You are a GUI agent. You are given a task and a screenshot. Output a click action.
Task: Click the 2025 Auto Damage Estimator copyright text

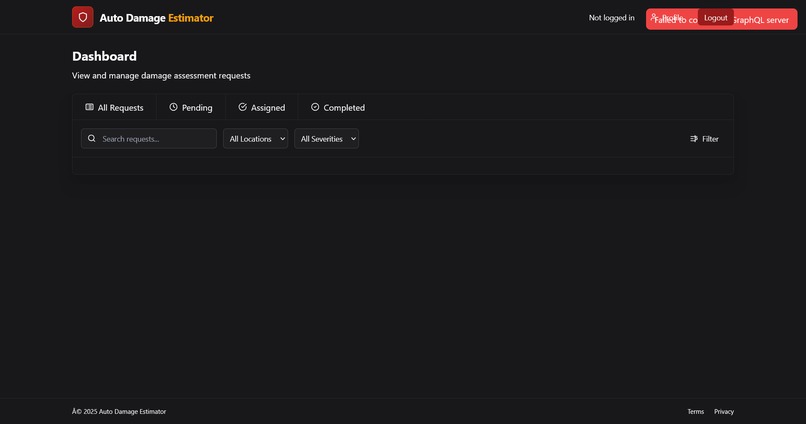coord(119,411)
